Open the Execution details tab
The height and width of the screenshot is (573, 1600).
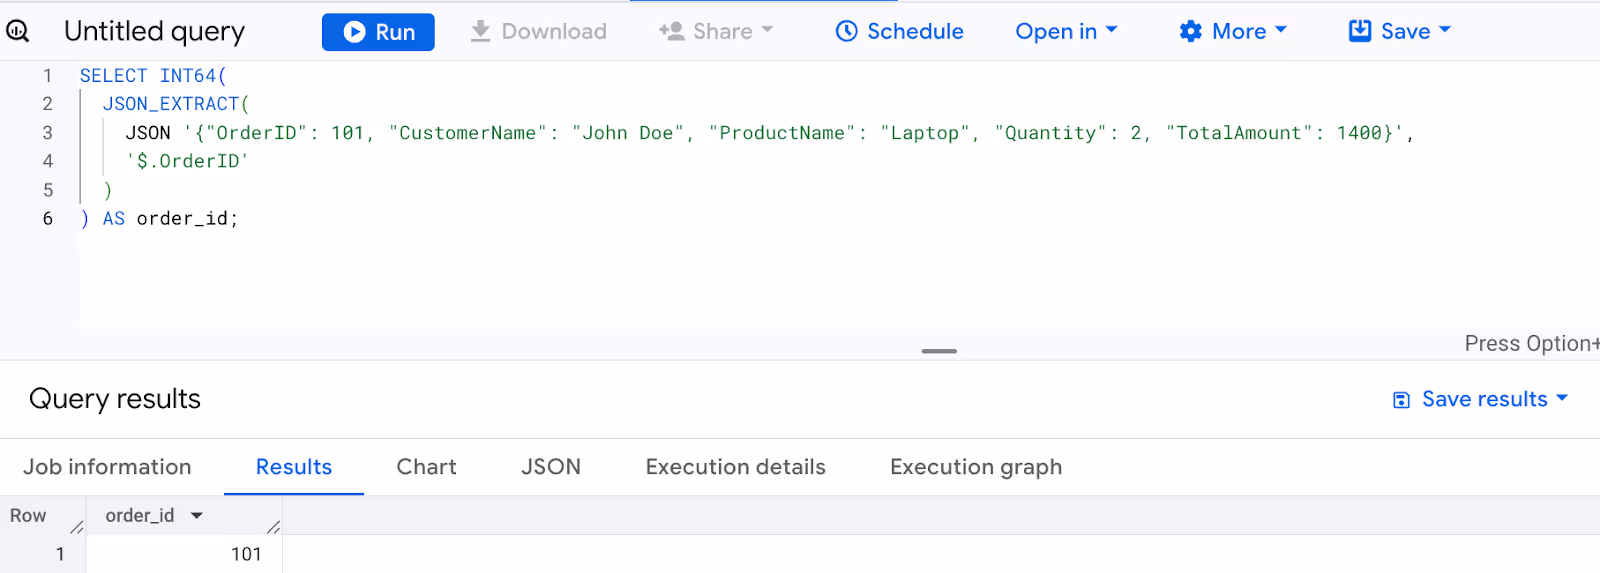tap(736, 467)
